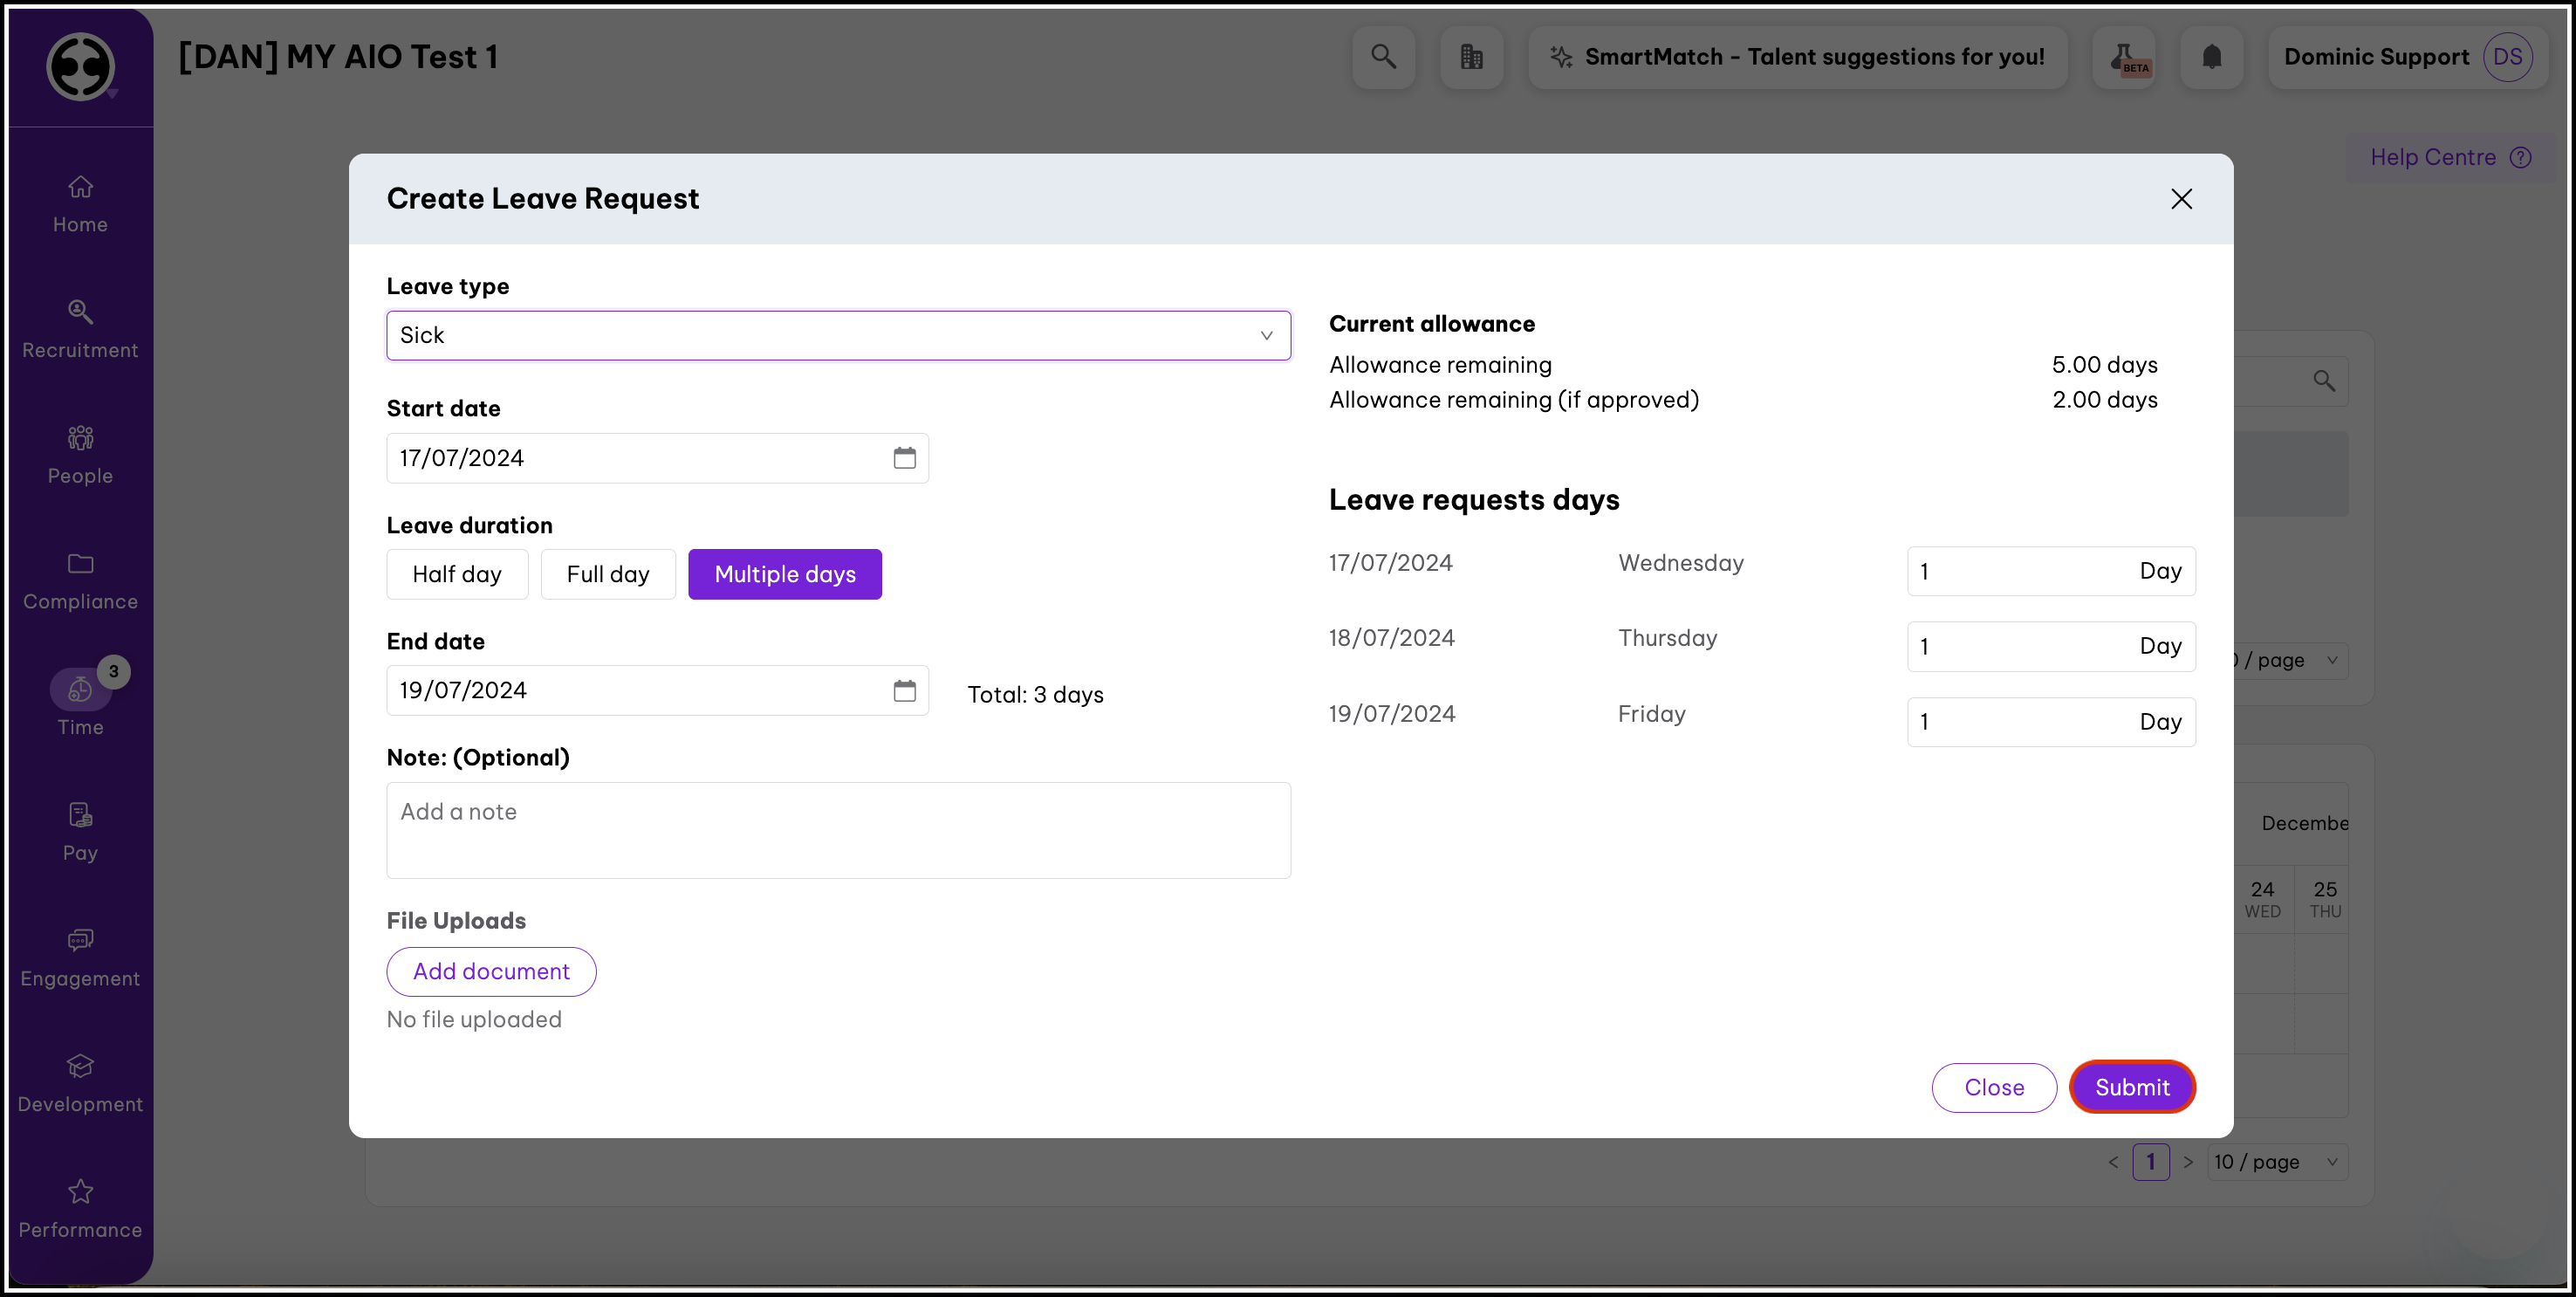Screen dimensions: 2576x1297
Task: Select Half day leave duration
Action: point(457,574)
